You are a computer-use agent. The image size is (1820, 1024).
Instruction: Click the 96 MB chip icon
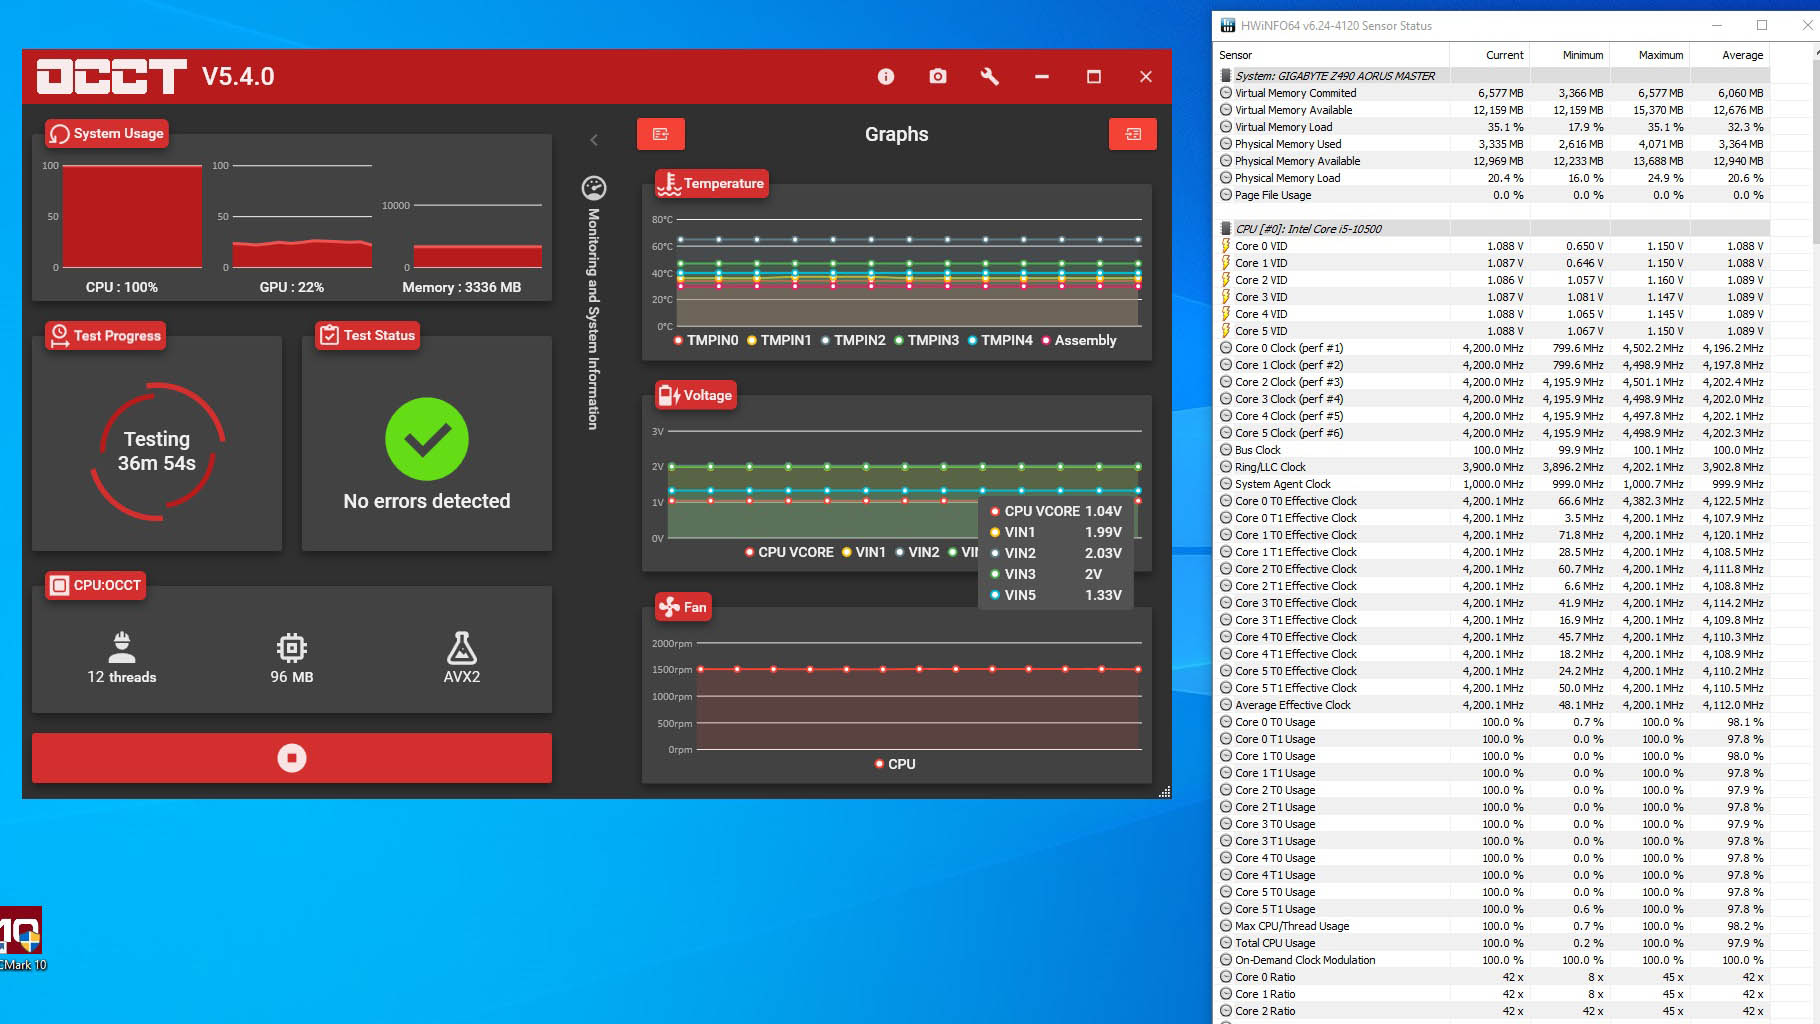292,648
